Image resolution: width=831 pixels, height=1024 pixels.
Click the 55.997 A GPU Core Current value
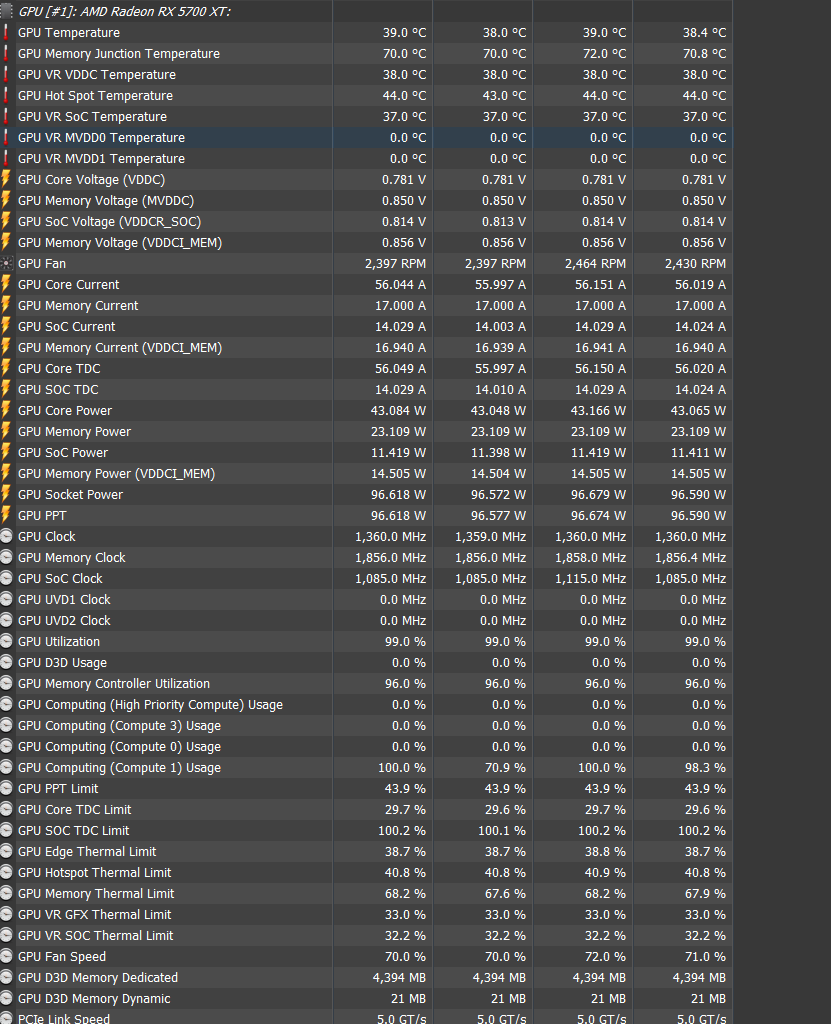(x=500, y=285)
